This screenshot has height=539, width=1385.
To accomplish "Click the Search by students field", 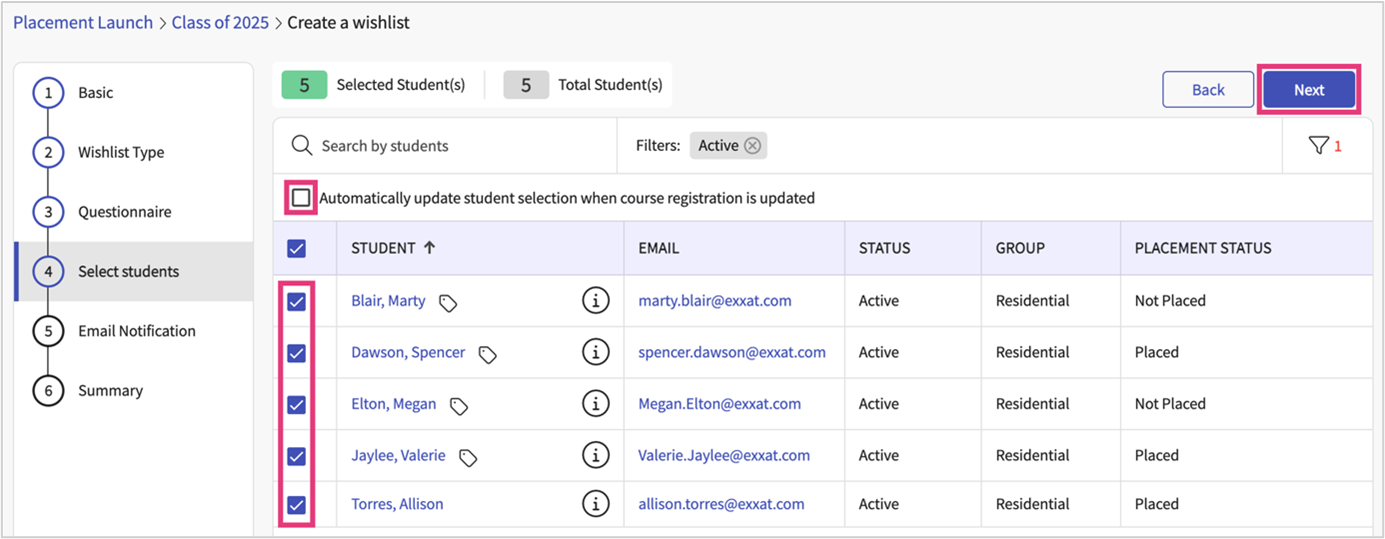I will coord(450,146).
